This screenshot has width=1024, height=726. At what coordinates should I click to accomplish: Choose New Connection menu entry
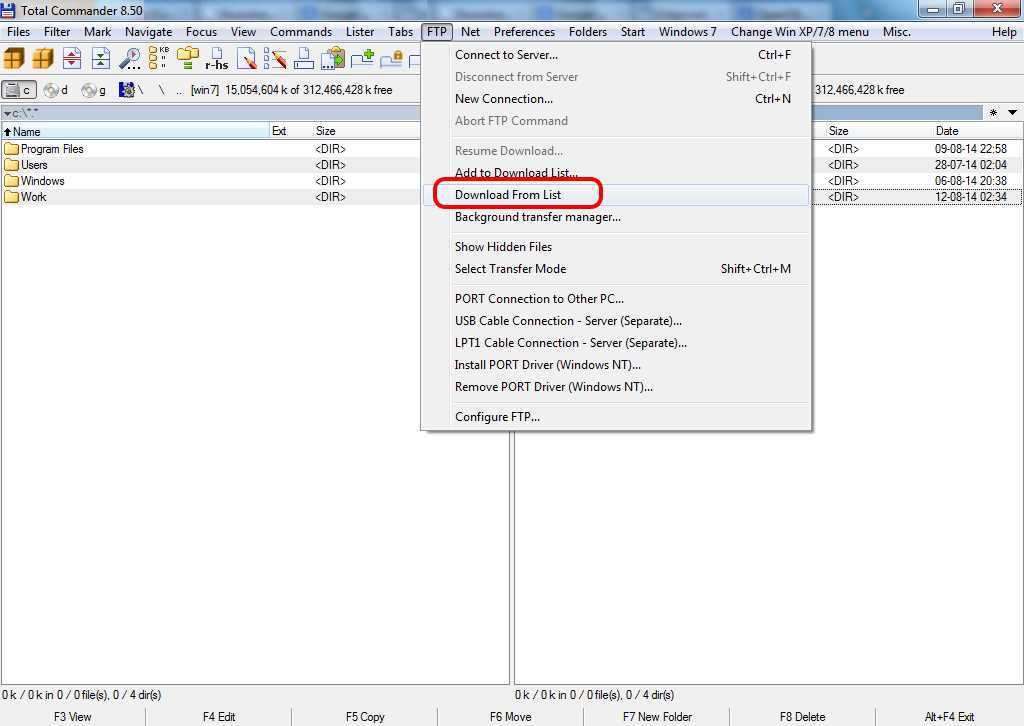coord(615,99)
